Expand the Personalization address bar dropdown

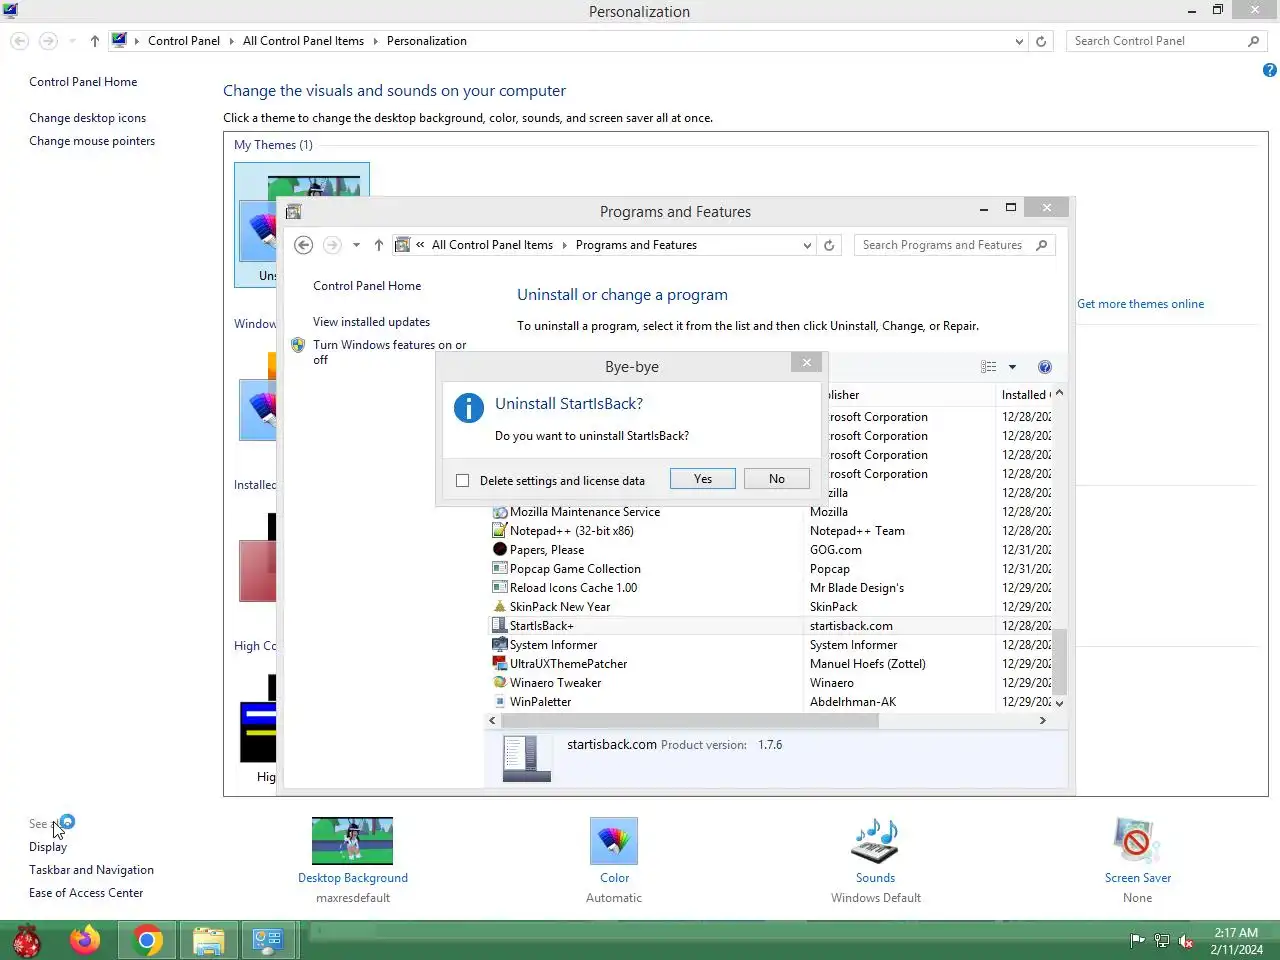[1019, 41]
